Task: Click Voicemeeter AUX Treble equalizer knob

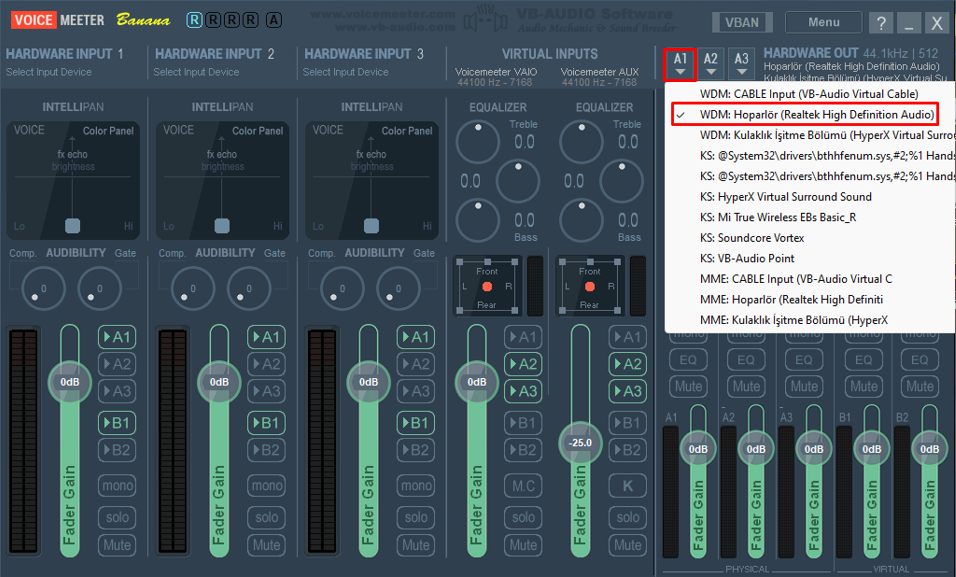Action: [x=581, y=142]
